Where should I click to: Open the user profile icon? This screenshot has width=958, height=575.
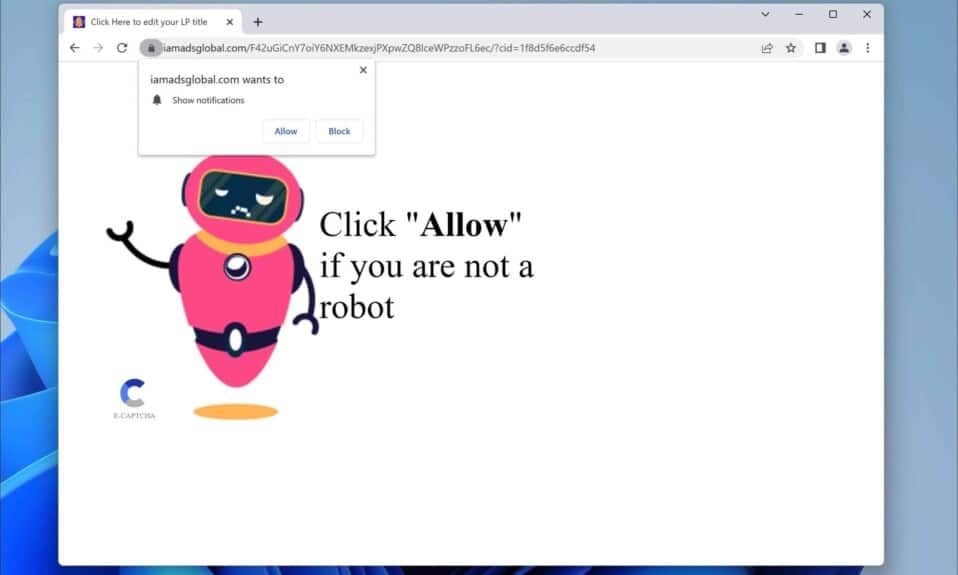844,48
